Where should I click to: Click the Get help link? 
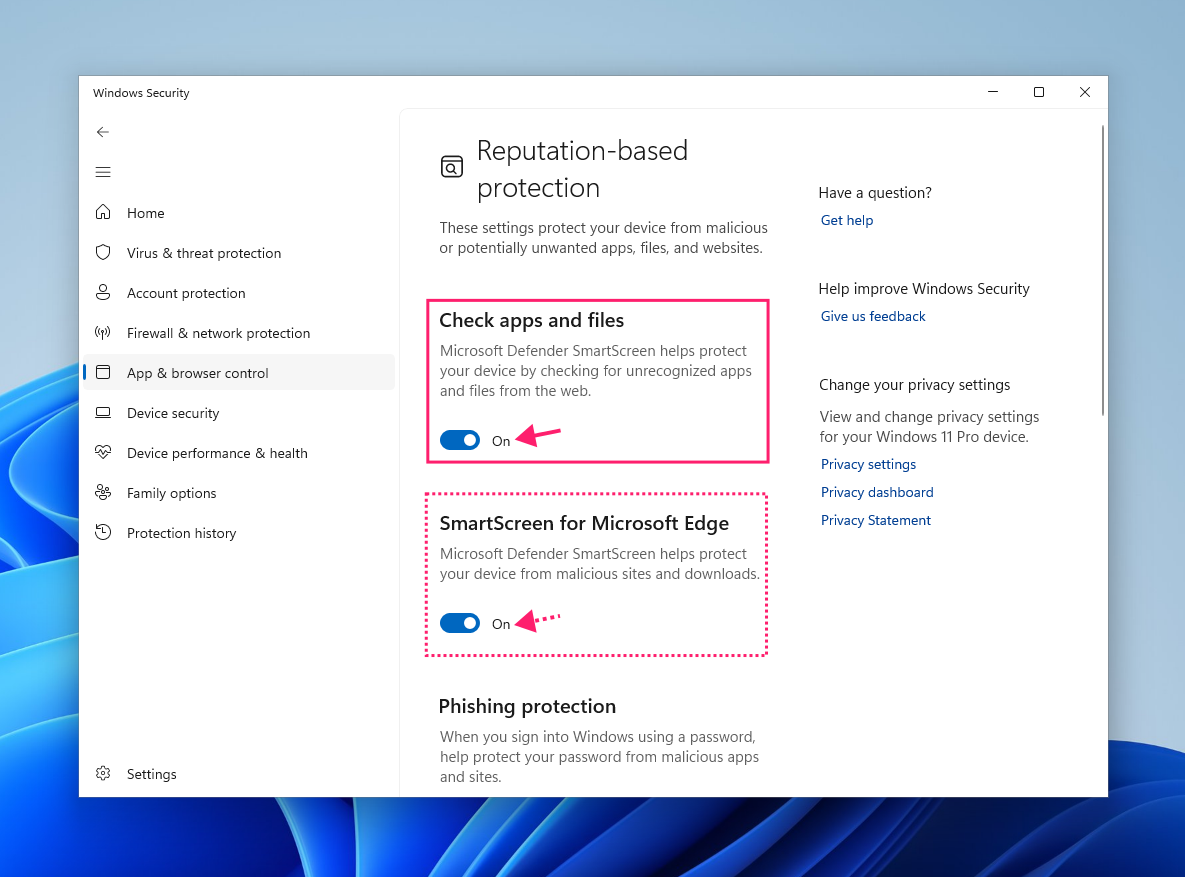click(846, 220)
